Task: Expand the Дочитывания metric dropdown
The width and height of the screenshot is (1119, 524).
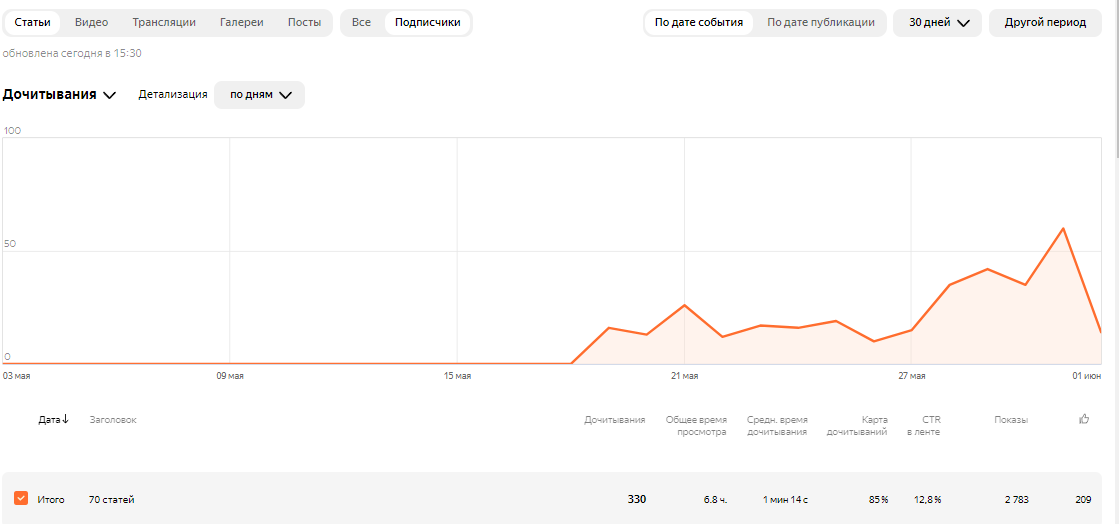Action: [x=59, y=95]
